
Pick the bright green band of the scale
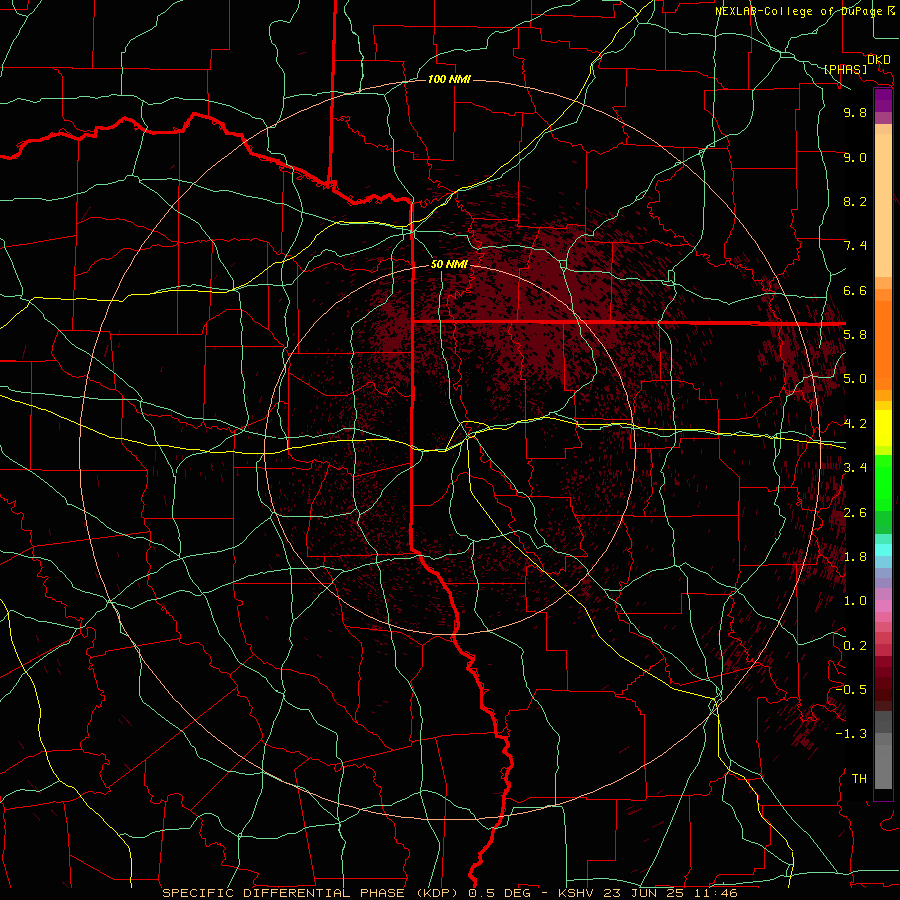point(883,483)
